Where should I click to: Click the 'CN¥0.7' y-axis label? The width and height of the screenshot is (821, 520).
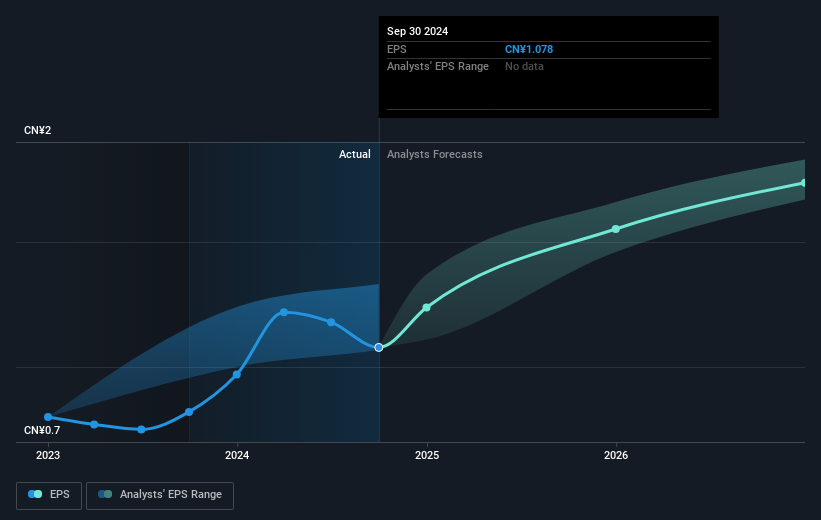[x=42, y=430]
